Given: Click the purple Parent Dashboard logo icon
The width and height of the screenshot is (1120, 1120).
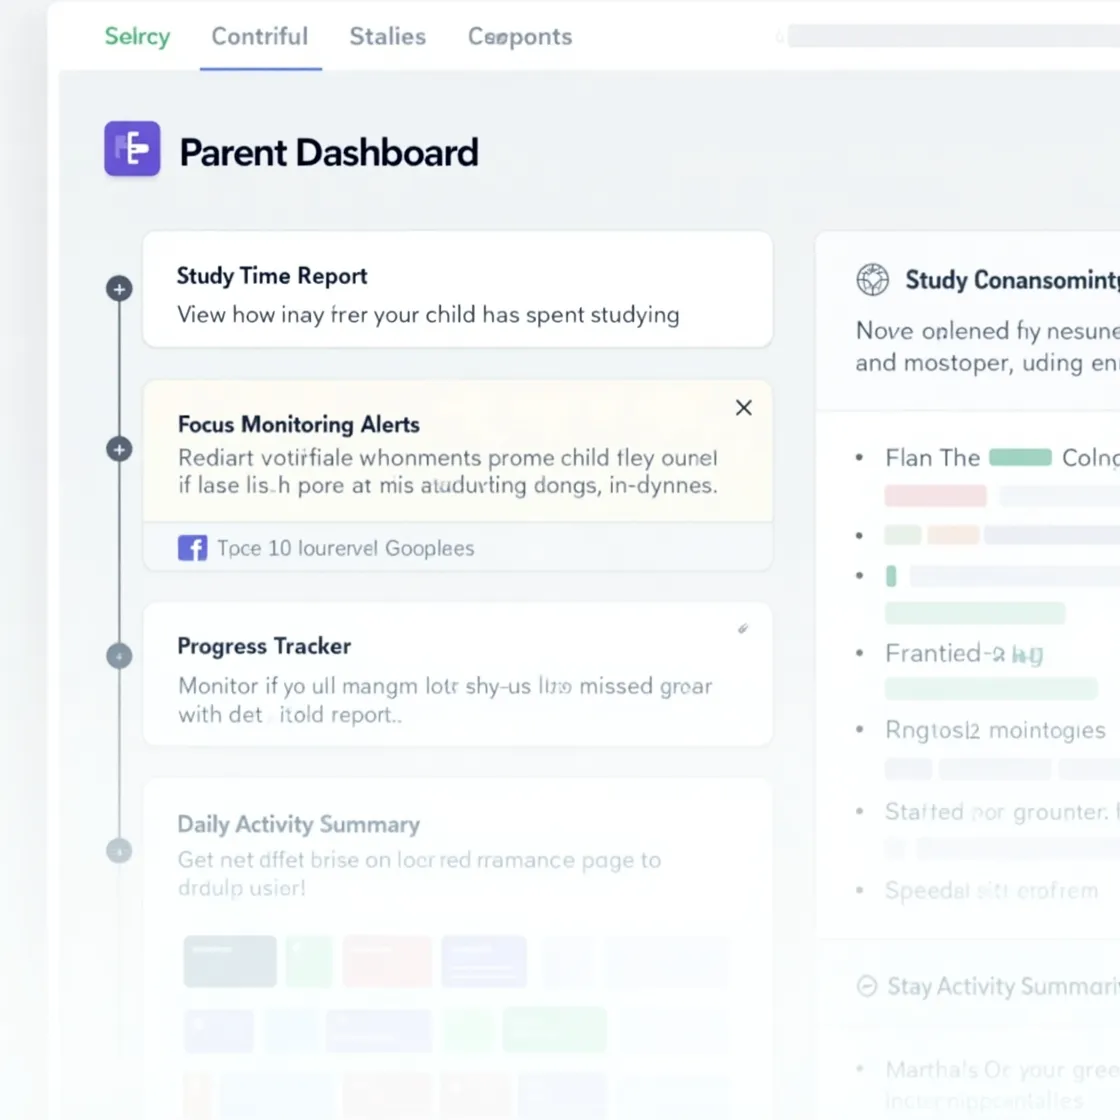Looking at the screenshot, I should click(132, 149).
